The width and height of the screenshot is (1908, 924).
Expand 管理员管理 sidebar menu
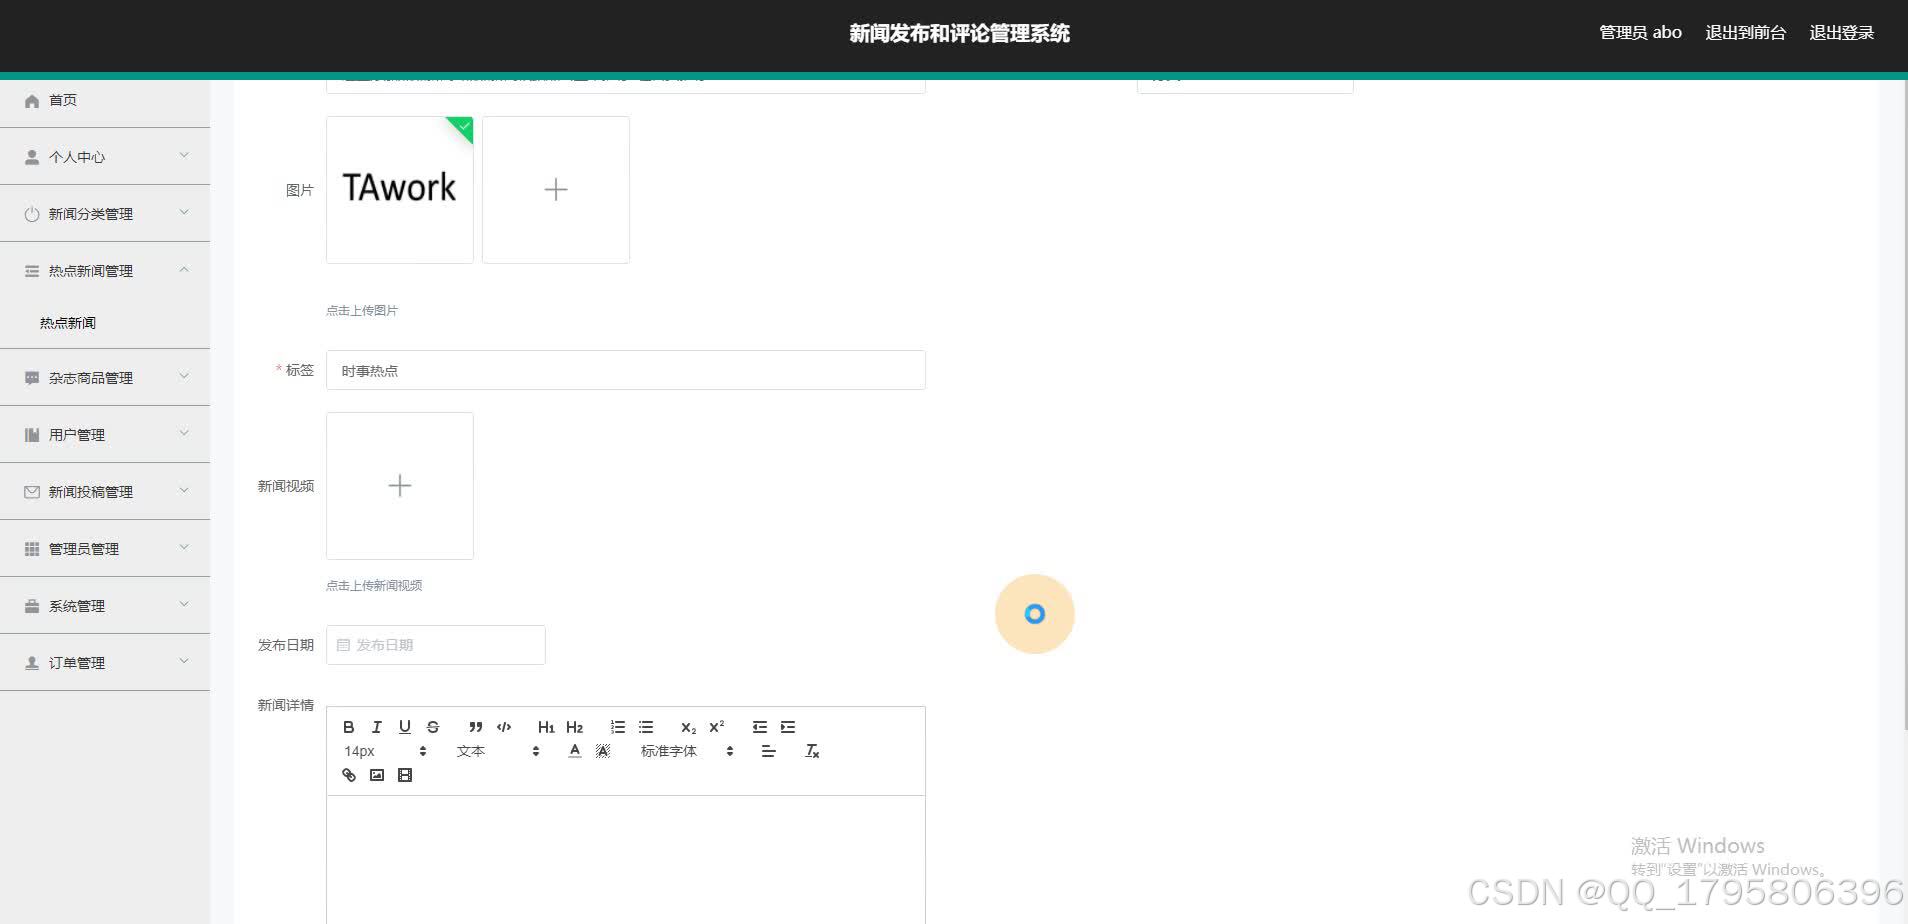pos(105,549)
